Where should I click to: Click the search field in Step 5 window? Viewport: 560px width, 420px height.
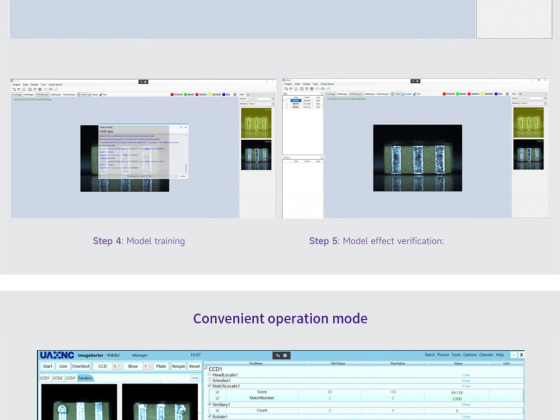pos(531,98)
